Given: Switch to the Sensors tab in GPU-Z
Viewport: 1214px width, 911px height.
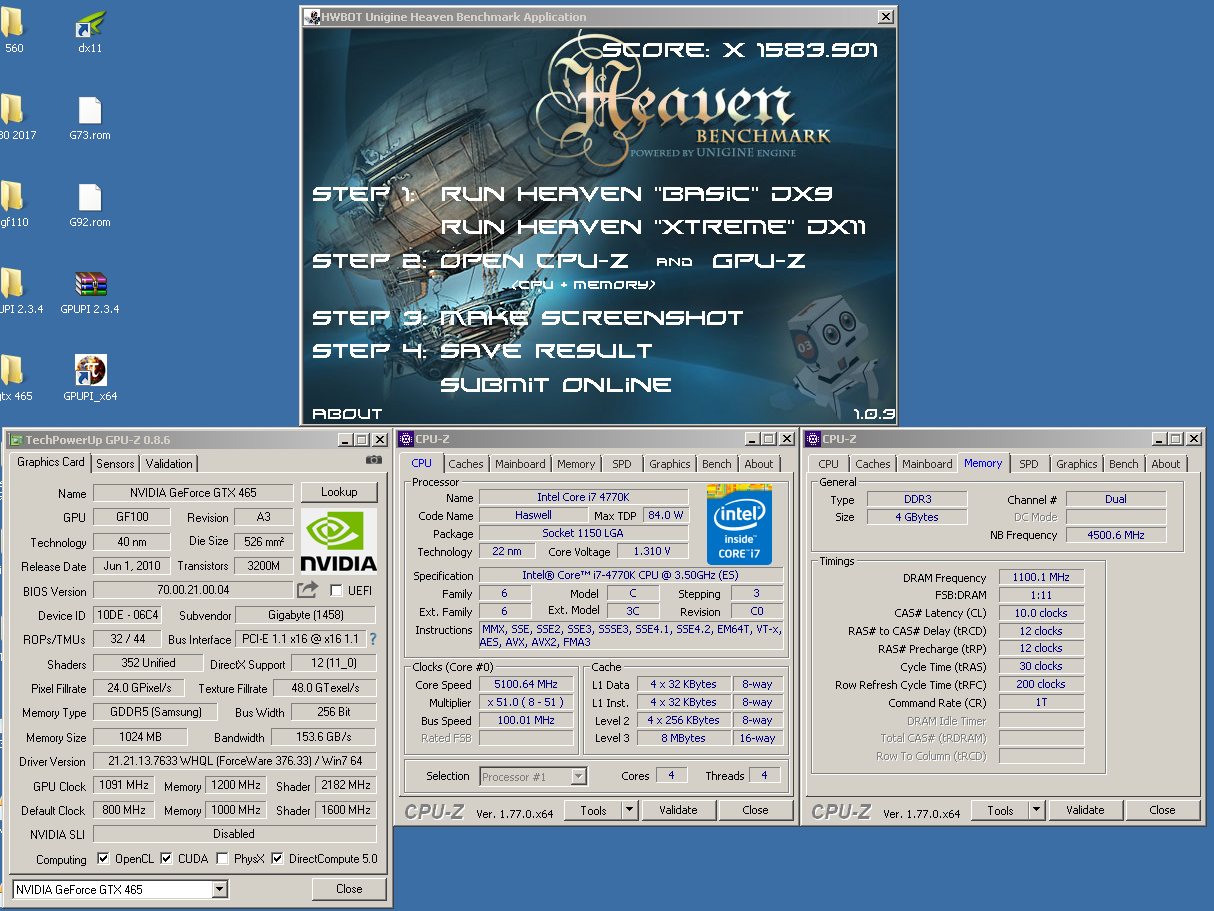Looking at the screenshot, I should [x=115, y=464].
